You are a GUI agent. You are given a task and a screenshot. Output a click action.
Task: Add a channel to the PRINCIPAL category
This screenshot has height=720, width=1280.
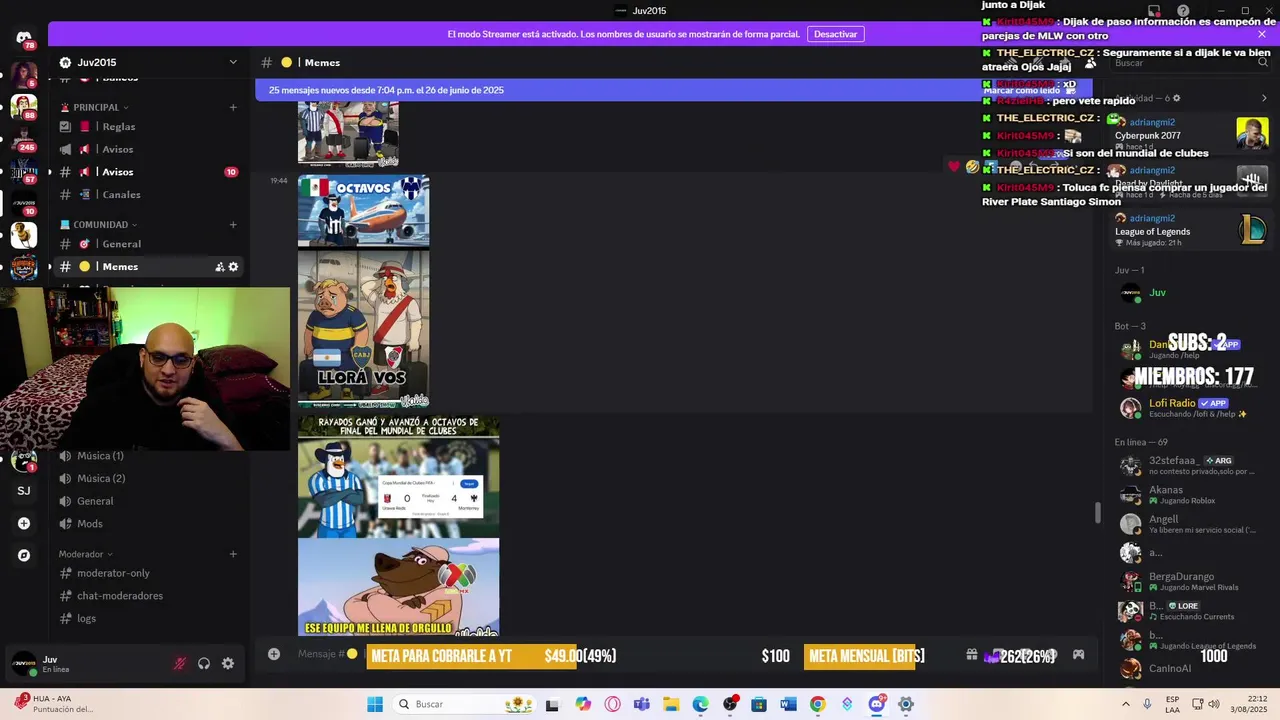pyautogui.click(x=233, y=107)
